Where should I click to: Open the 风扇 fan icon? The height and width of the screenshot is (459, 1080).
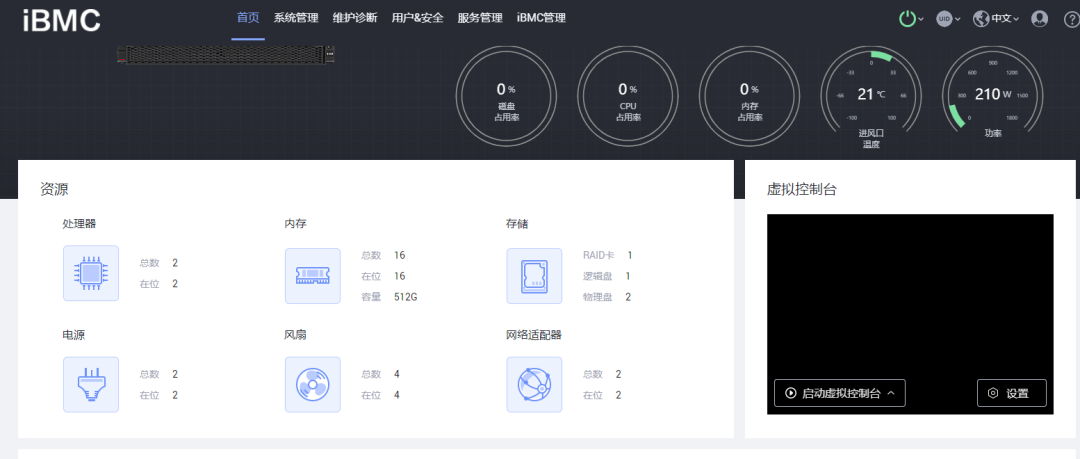pos(313,385)
